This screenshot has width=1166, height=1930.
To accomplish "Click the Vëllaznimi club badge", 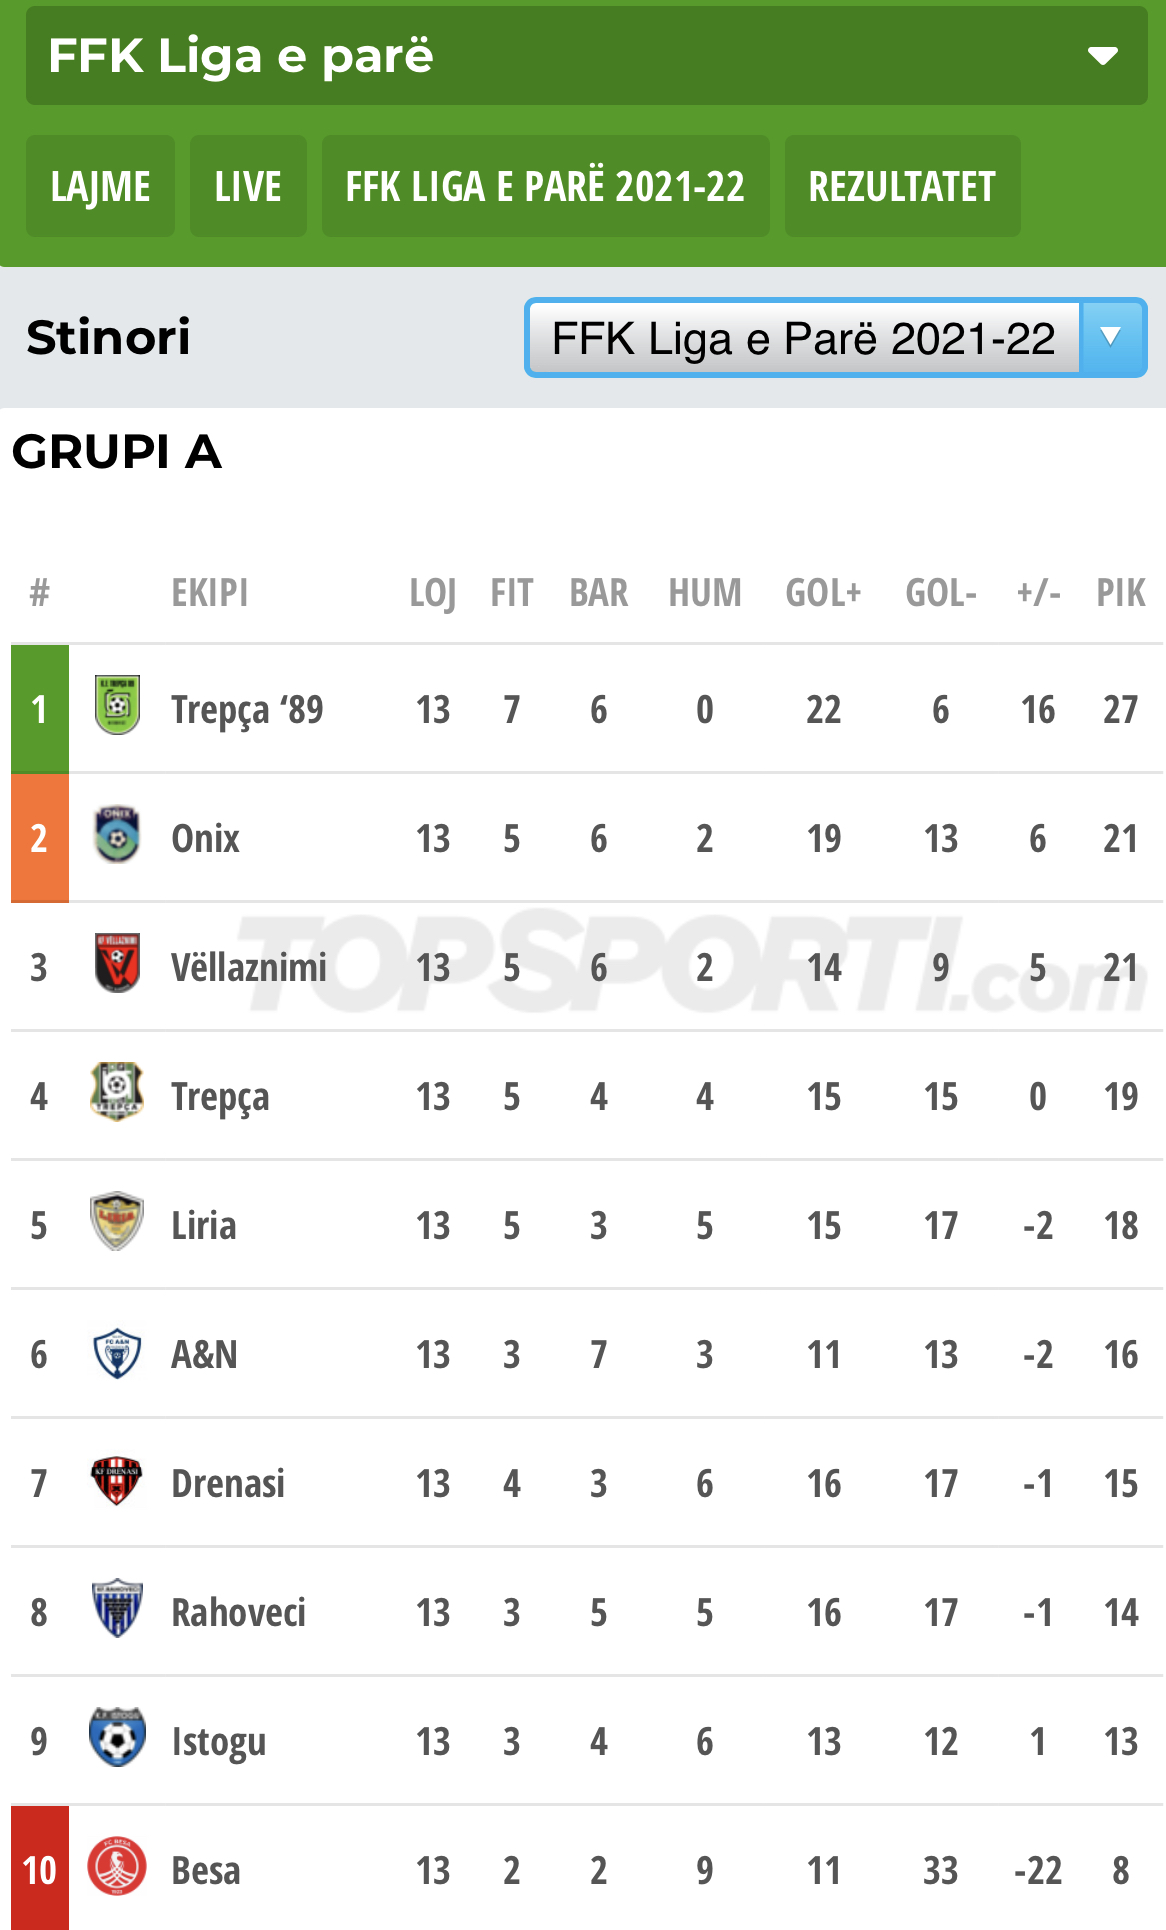I will [117, 964].
